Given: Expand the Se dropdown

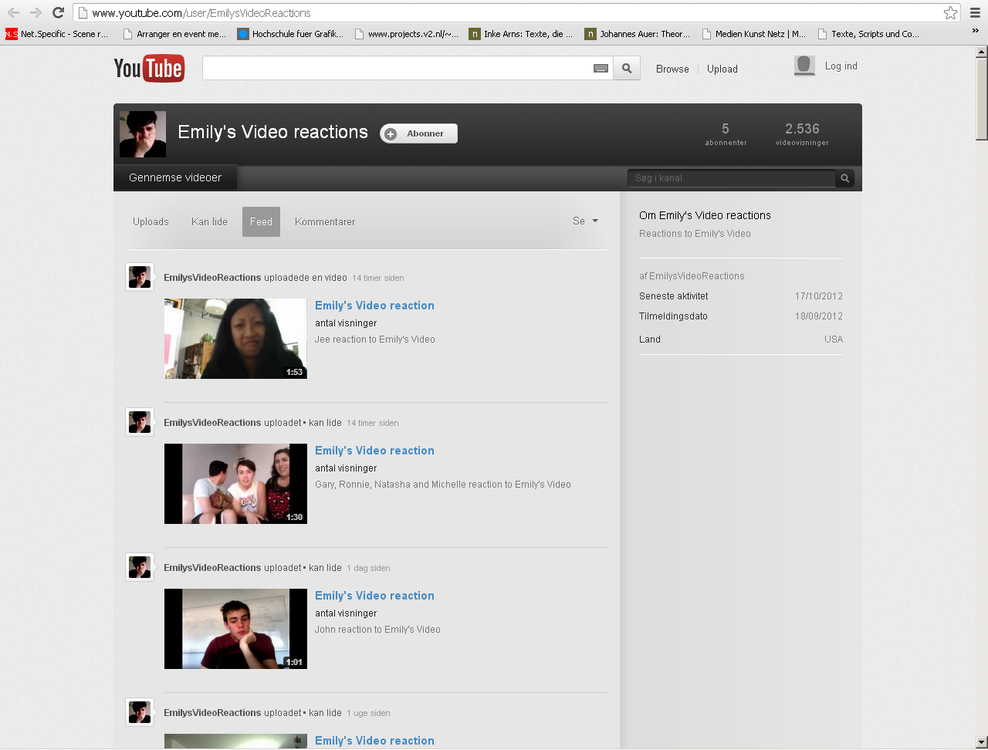Looking at the screenshot, I should pyautogui.click(x=585, y=221).
